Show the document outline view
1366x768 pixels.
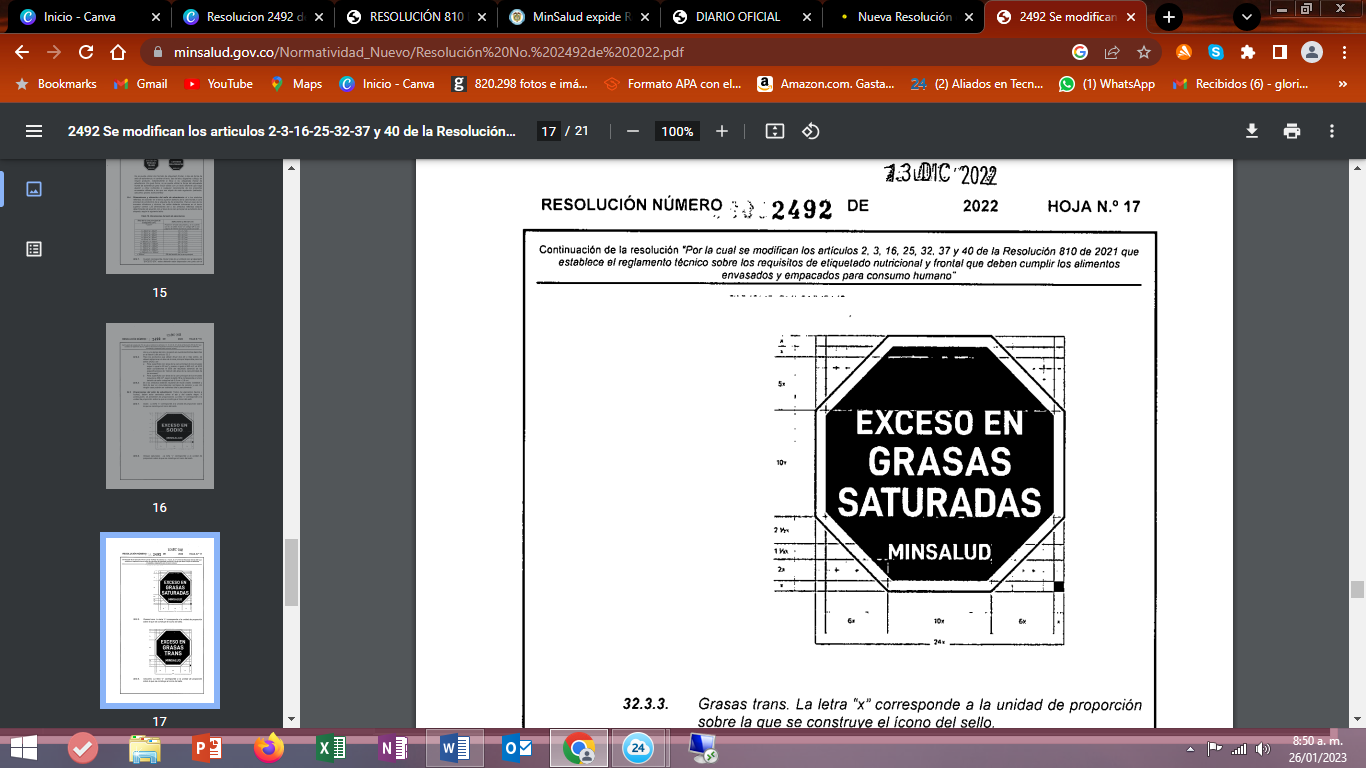(34, 249)
